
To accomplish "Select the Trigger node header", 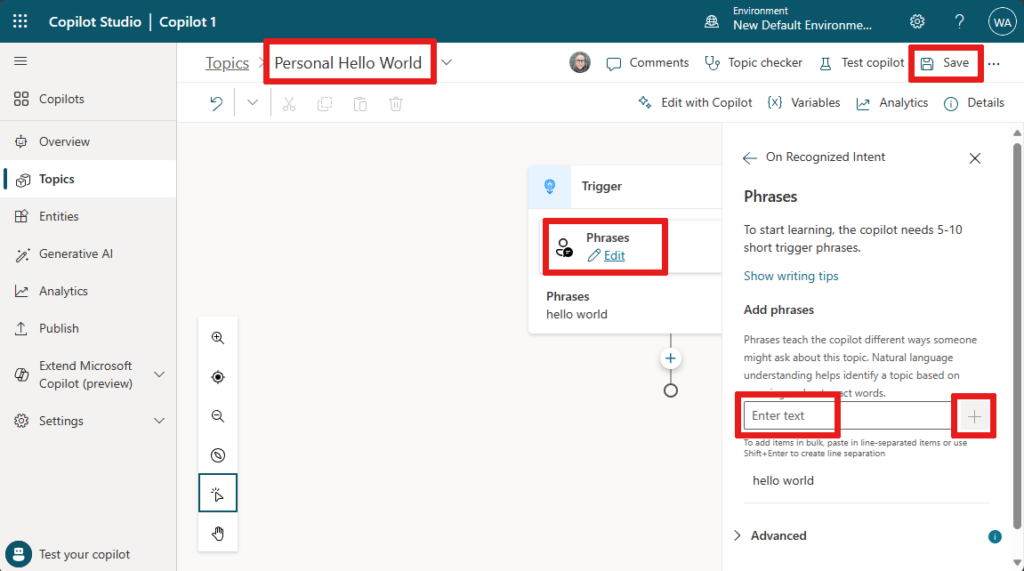I will (625, 186).
